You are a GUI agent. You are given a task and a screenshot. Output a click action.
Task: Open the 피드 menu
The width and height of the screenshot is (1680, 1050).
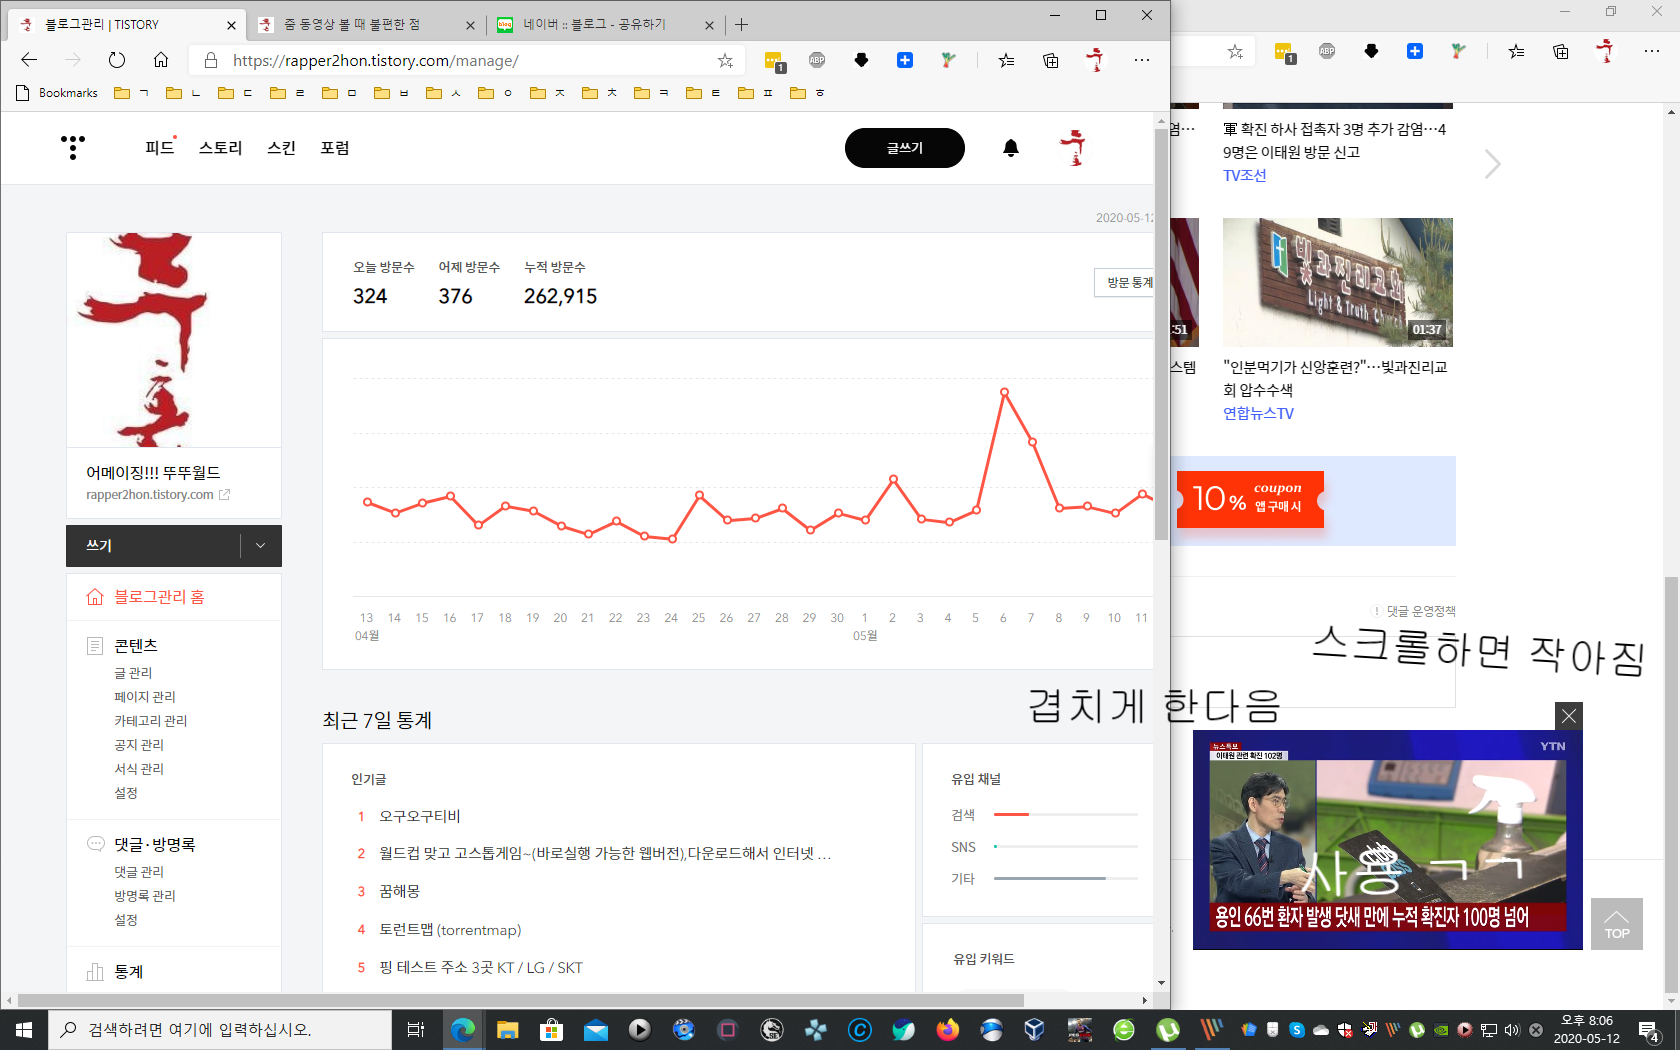(160, 148)
